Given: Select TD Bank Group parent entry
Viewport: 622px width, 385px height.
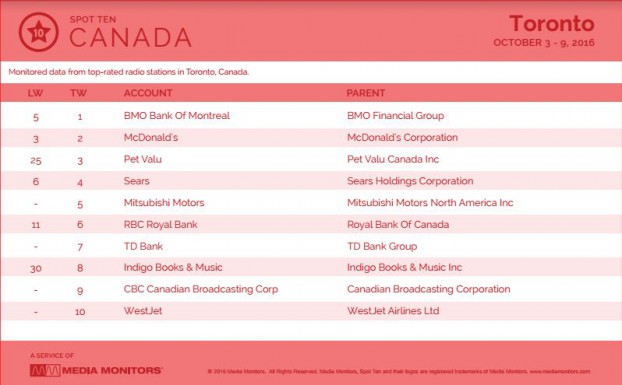Looking at the screenshot, I should [382, 246].
